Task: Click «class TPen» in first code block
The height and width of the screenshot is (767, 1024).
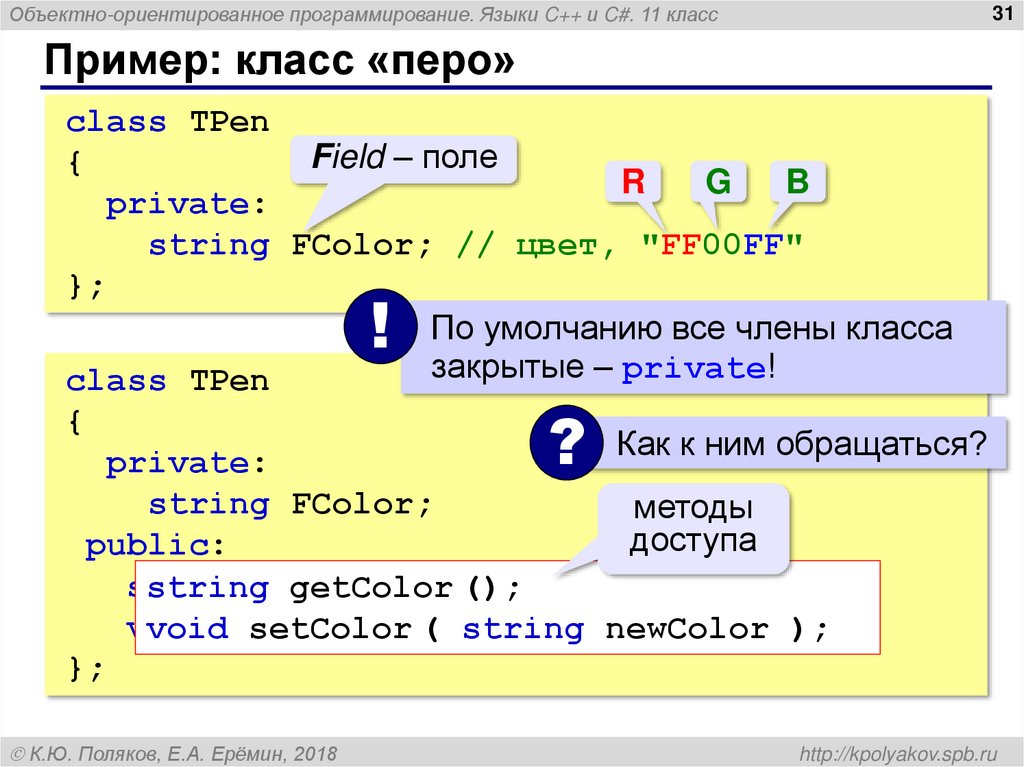Action: click(168, 122)
